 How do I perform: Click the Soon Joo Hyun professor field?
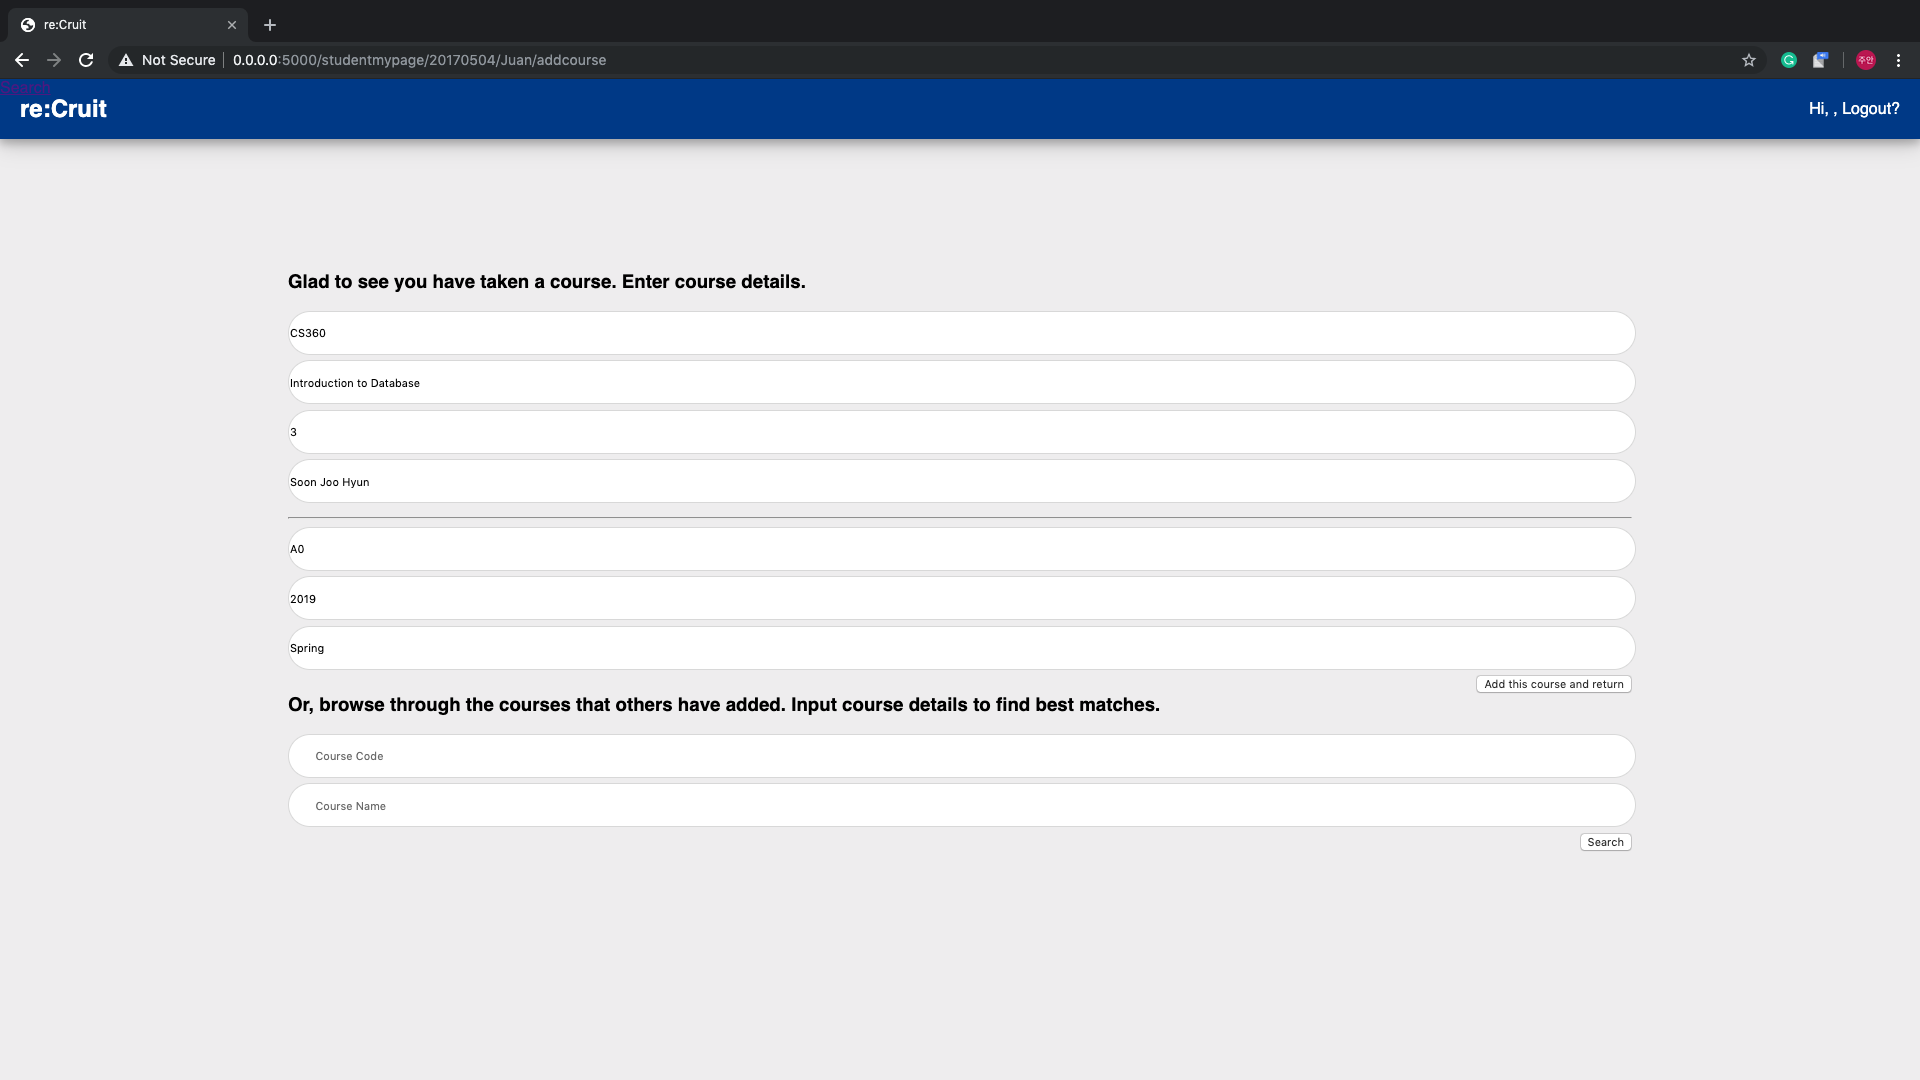(x=960, y=482)
